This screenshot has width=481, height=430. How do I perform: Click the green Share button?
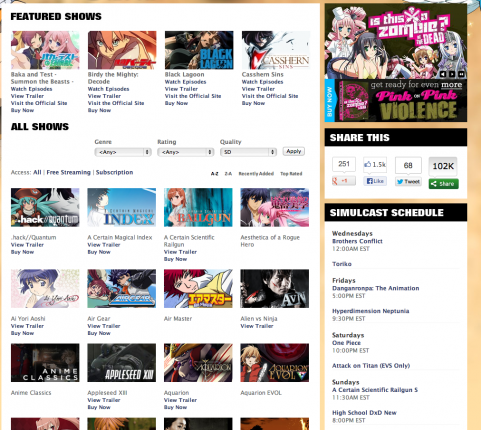coord(443,184)
